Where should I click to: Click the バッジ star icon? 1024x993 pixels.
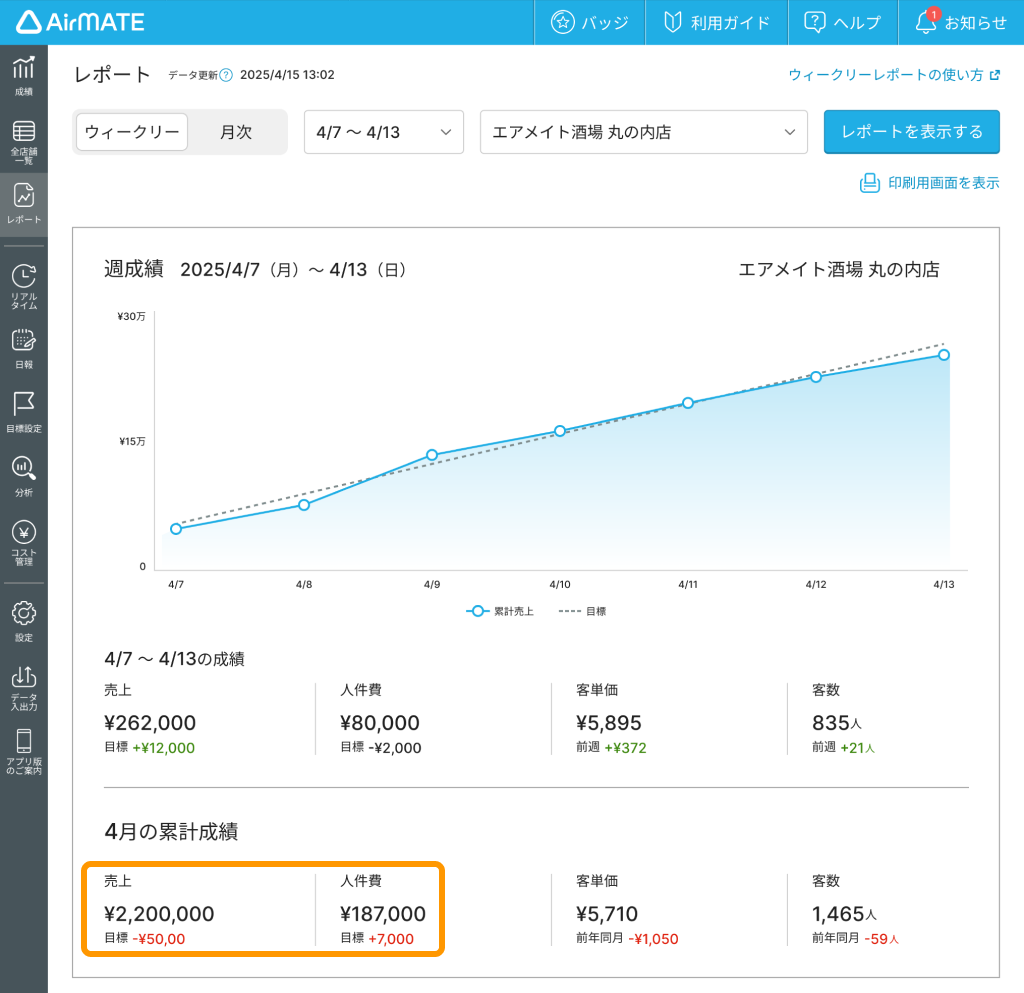[x=562, y=22]
